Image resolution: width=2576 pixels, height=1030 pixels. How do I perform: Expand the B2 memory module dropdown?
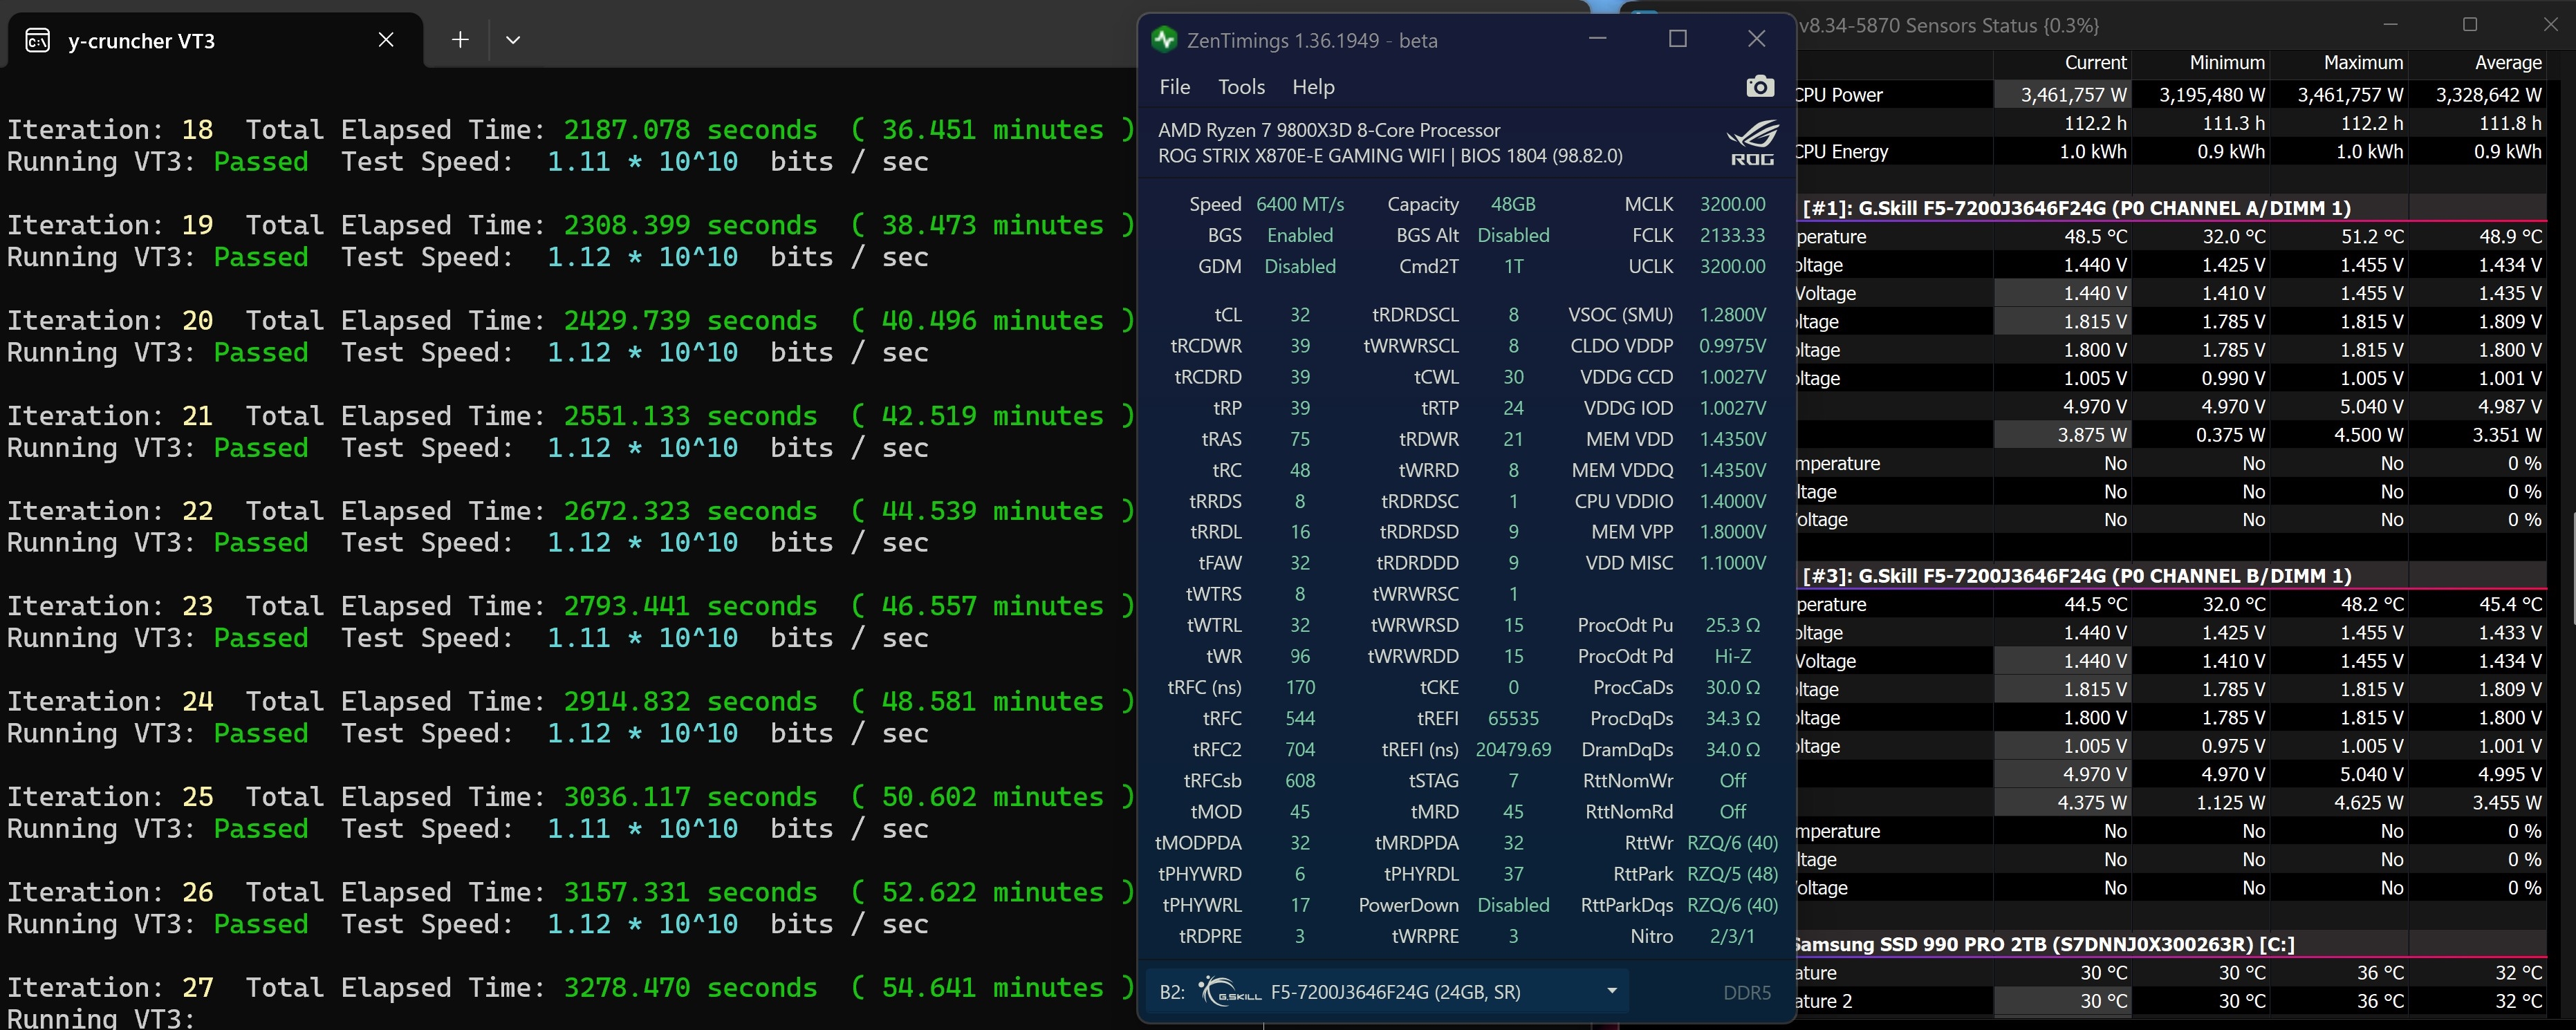1611,991
